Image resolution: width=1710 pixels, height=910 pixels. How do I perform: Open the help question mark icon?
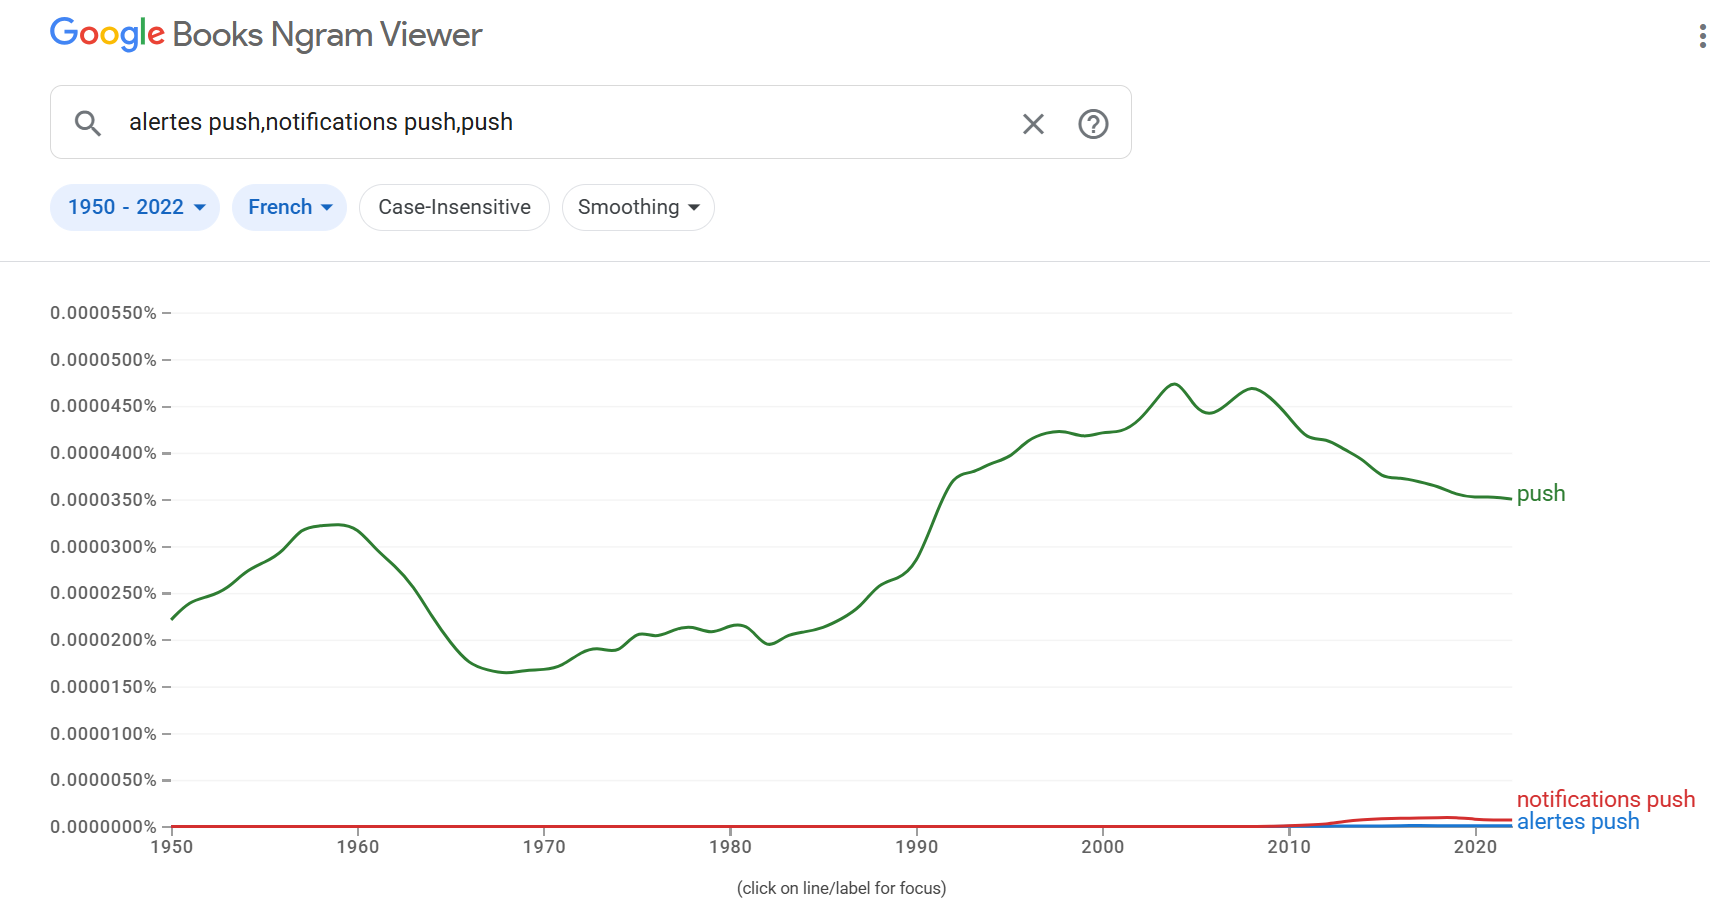click(1093, 124)
